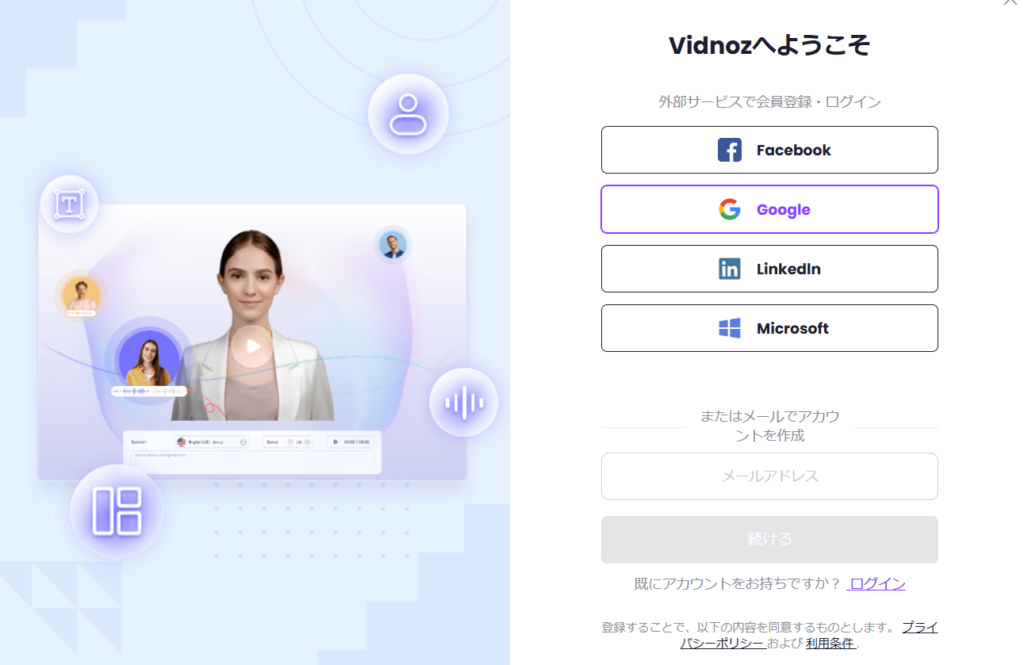This screenshot has width=1024, height=665.
Task: Click the user profile bubble icon
Action: click(408, 114)
